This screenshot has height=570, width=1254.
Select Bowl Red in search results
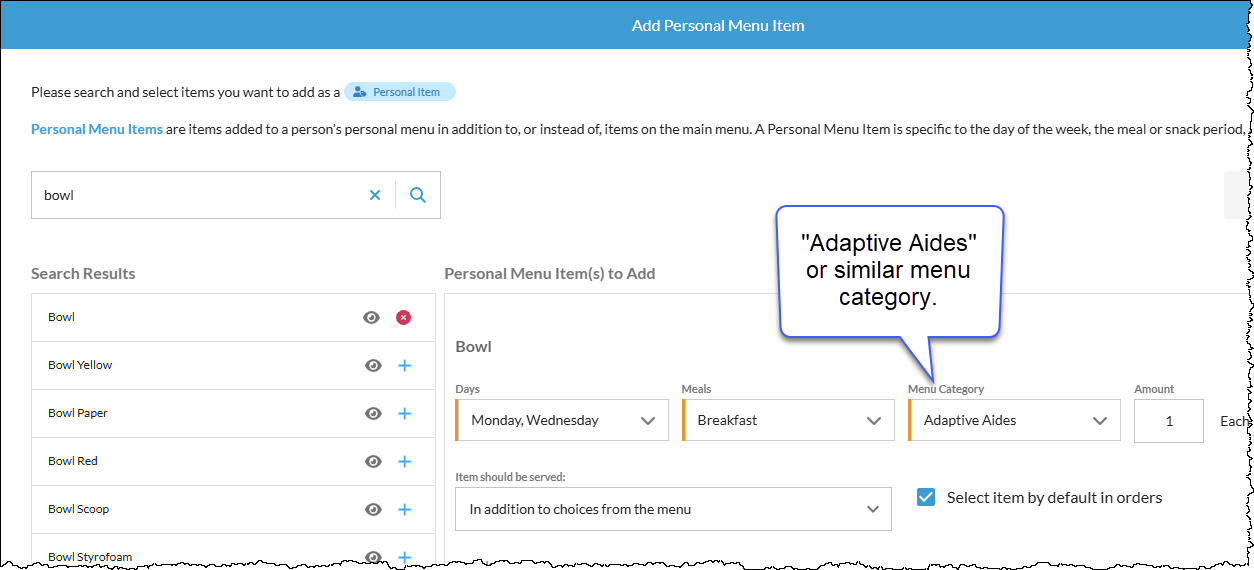pos(73,461)
